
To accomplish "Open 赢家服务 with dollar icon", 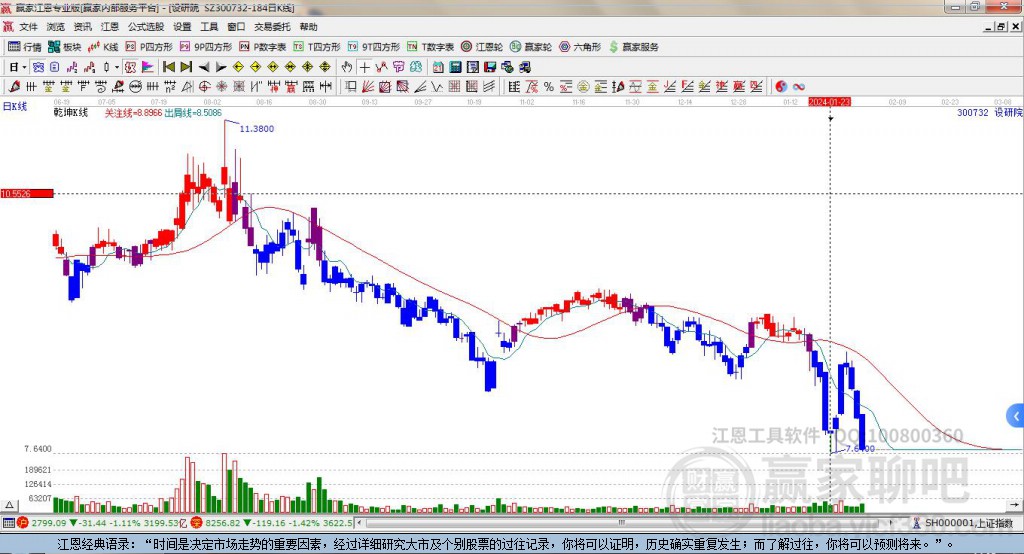I will [633, 47].
